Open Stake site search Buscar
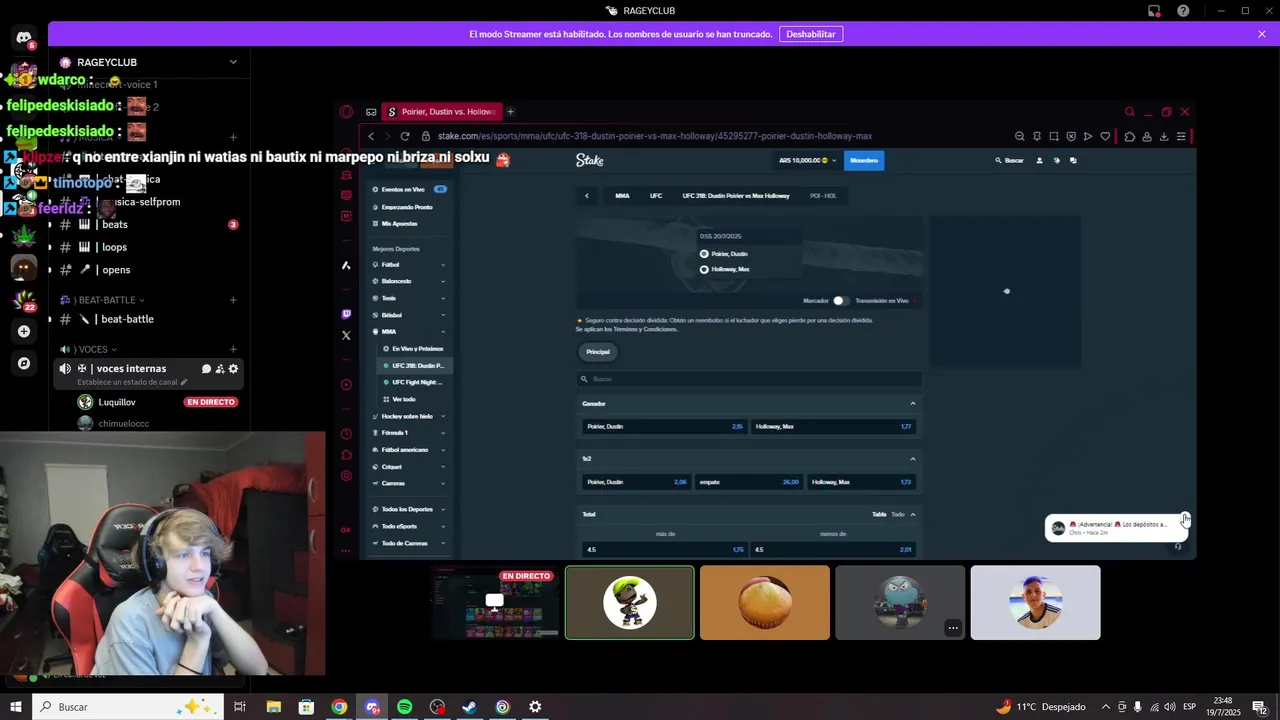 click(x=1009, y=160)
